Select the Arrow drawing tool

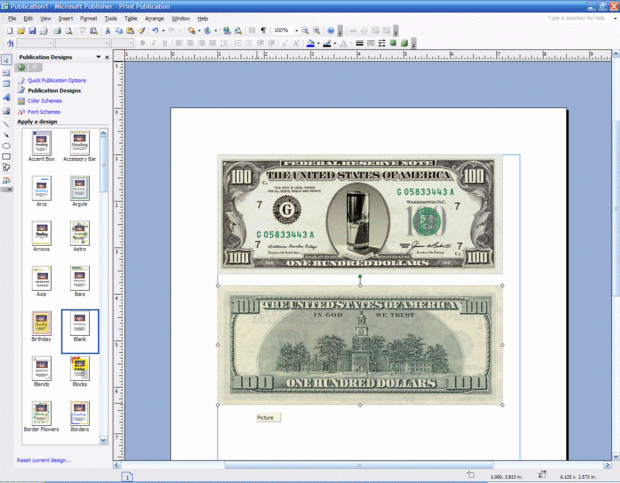(6, 134)
